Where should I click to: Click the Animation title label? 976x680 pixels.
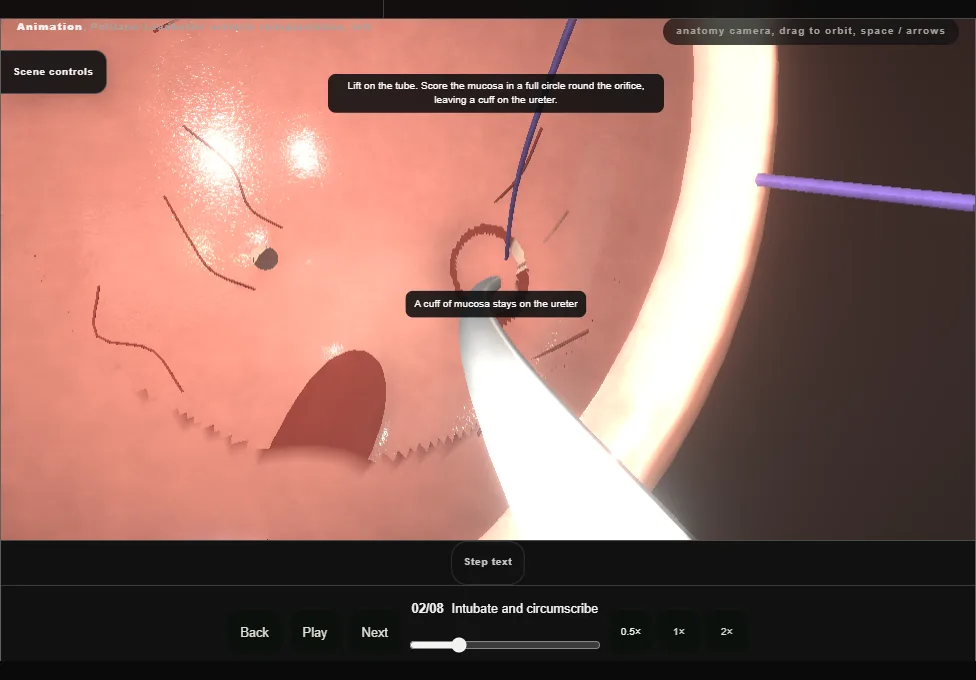click(x=49, y=27)
